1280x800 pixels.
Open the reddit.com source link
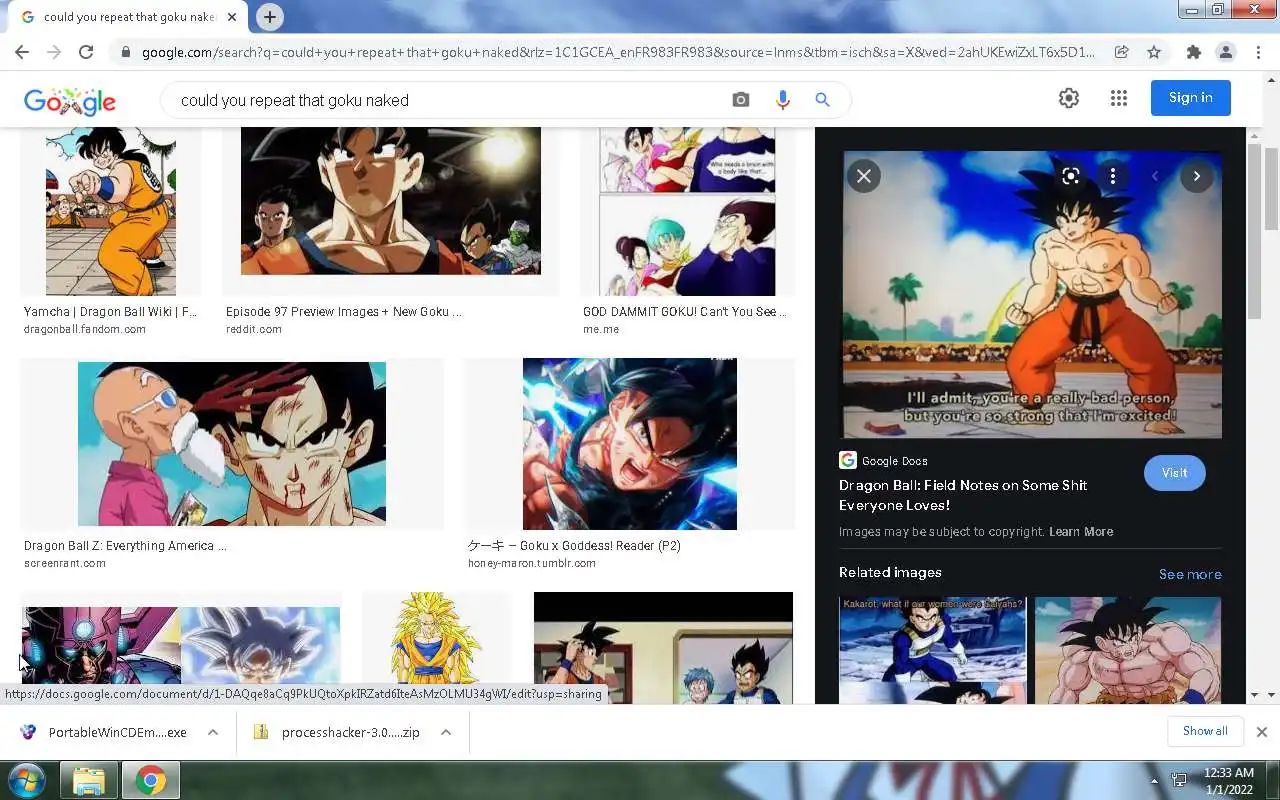click(254, 329)
